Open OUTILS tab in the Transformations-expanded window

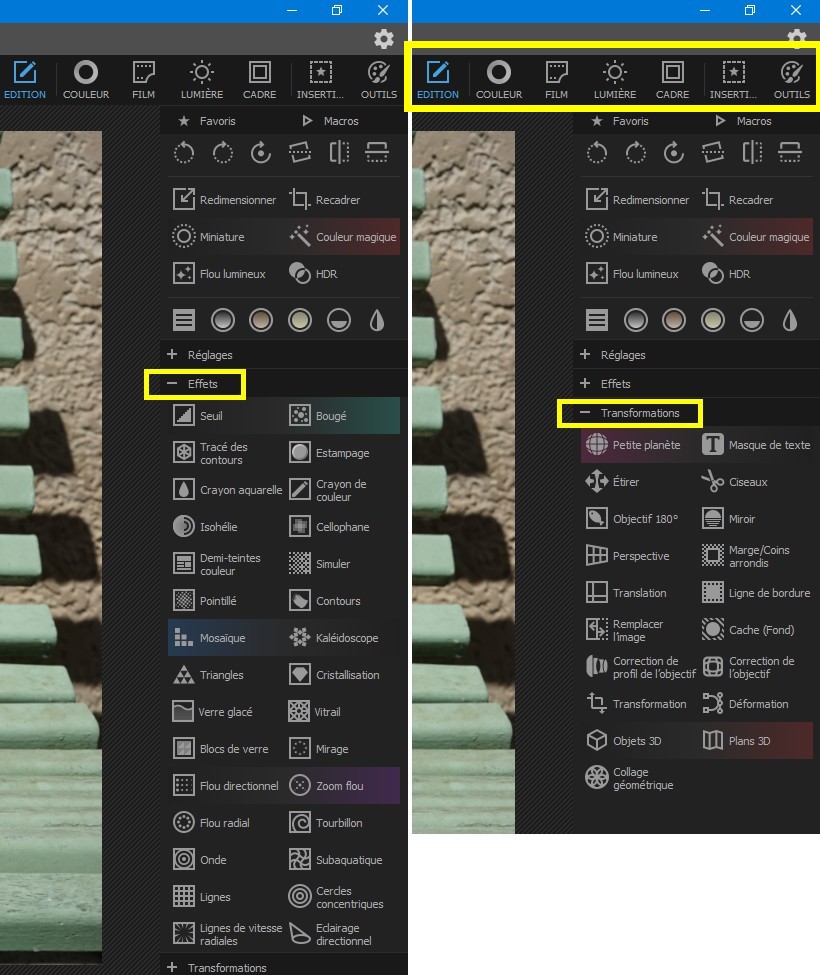tap(791, 80)
